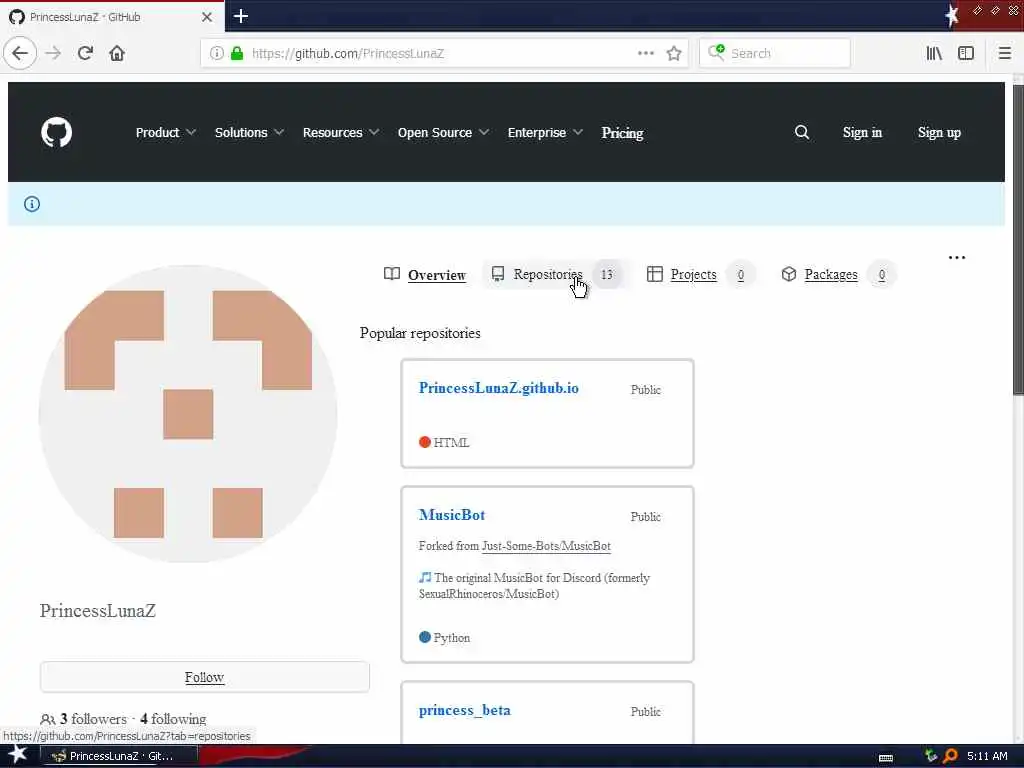Click the URL address bar field

pyautogui.click(x=442, y=54)
